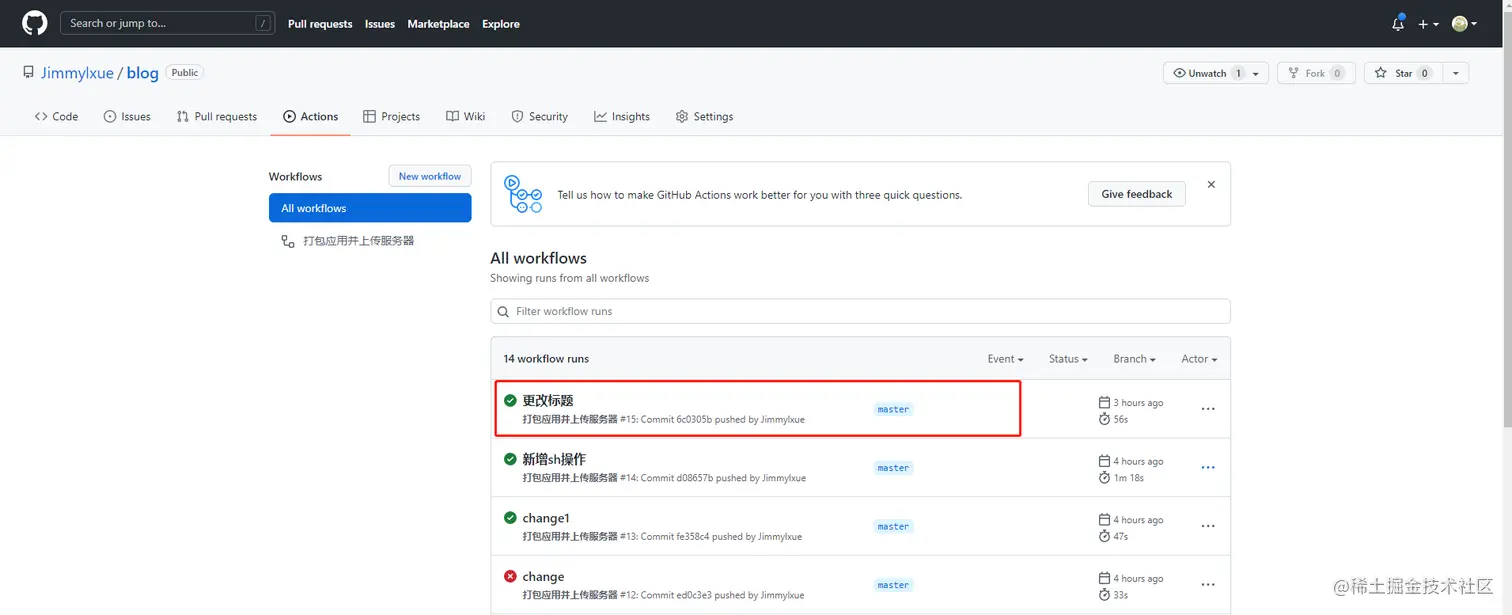Switch to the Wiki tab
The height and width of the screenshot is (615, 1512).
click(x=466, y=116)
